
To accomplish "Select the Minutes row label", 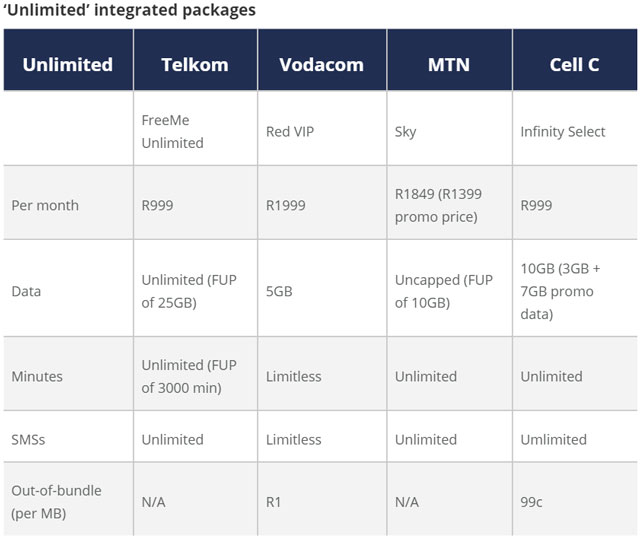I will click(x=37, y=377).
